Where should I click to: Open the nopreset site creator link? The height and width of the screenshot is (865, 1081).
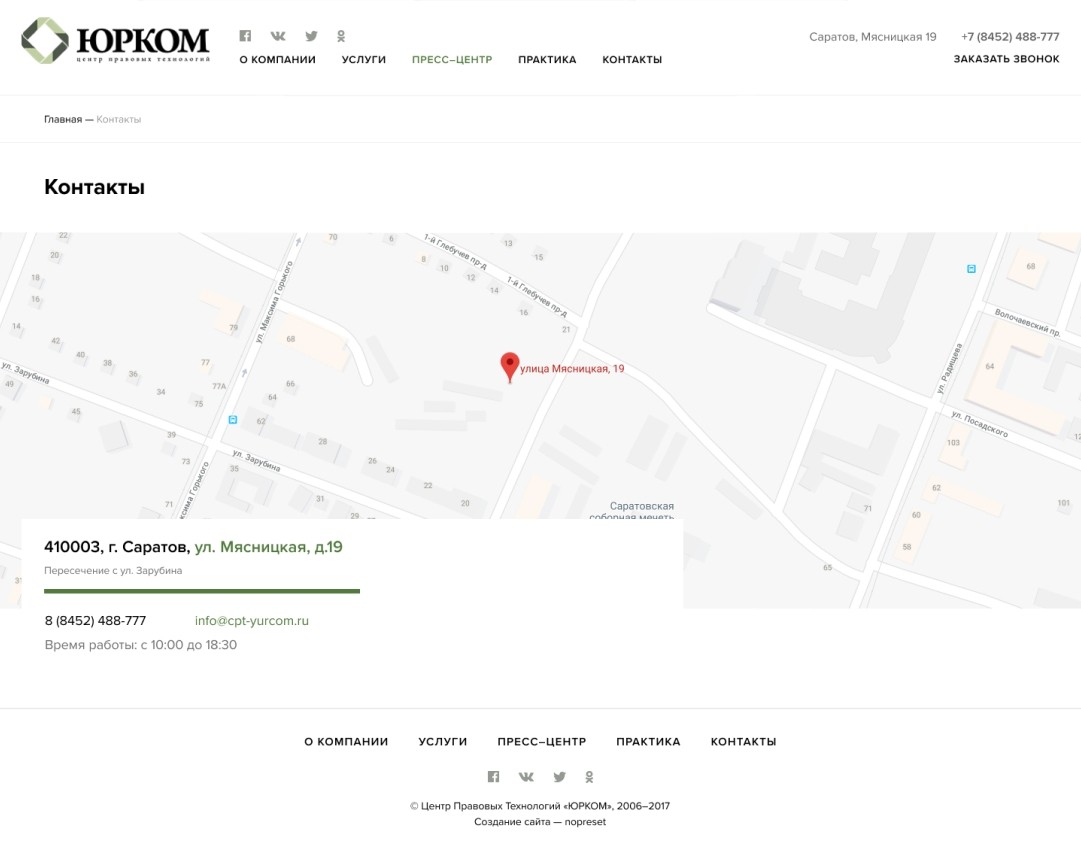click(585, 822)
